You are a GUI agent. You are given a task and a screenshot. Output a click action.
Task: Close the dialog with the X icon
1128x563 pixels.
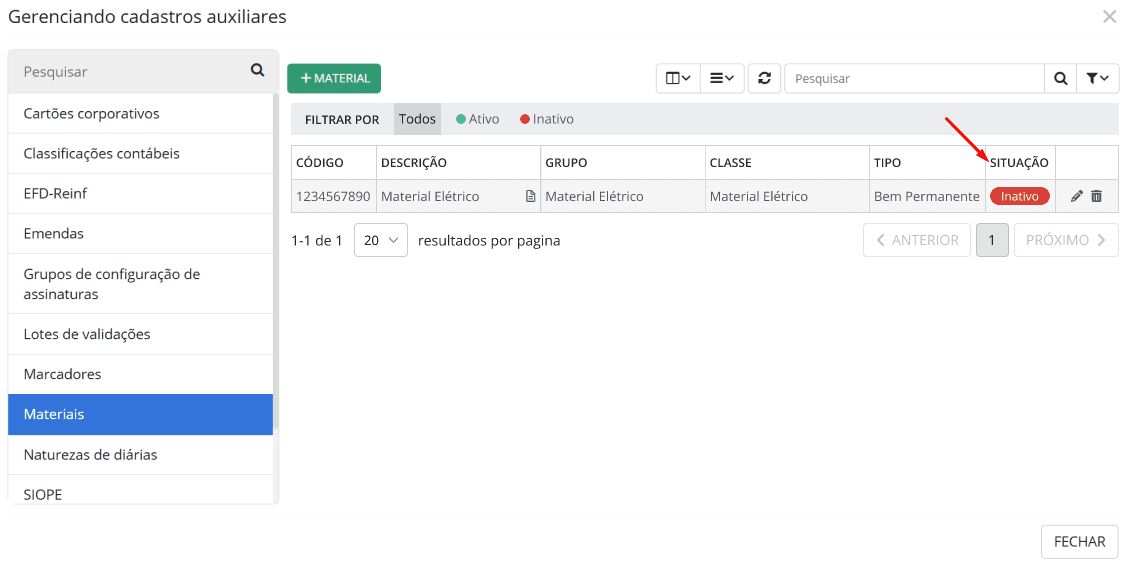(x=1109, y=17)
